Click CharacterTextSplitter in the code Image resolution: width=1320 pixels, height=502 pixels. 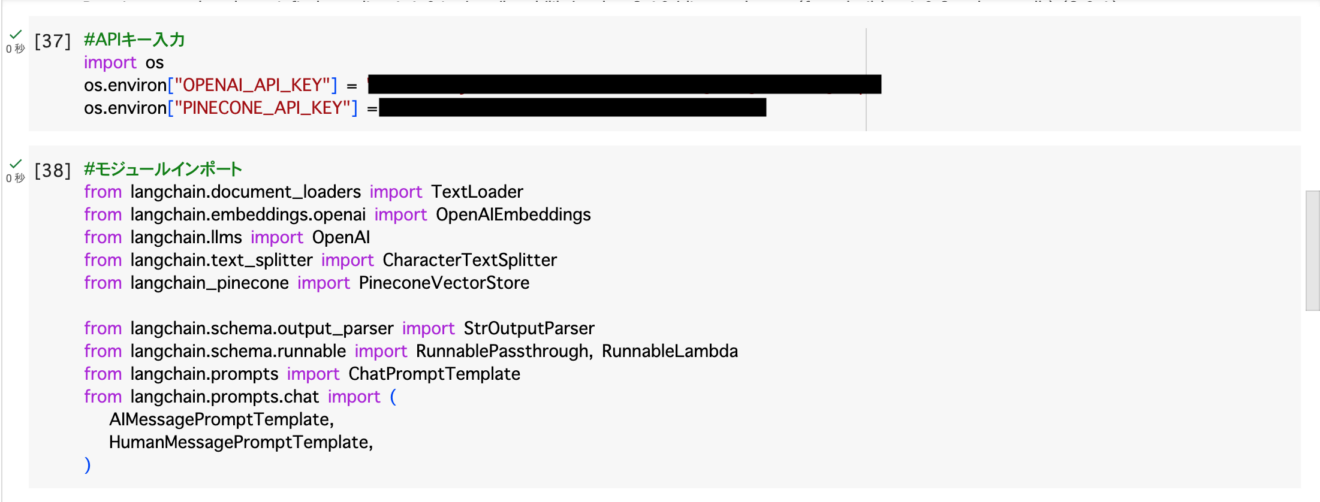pyautogui.click(x=469, y=260)
